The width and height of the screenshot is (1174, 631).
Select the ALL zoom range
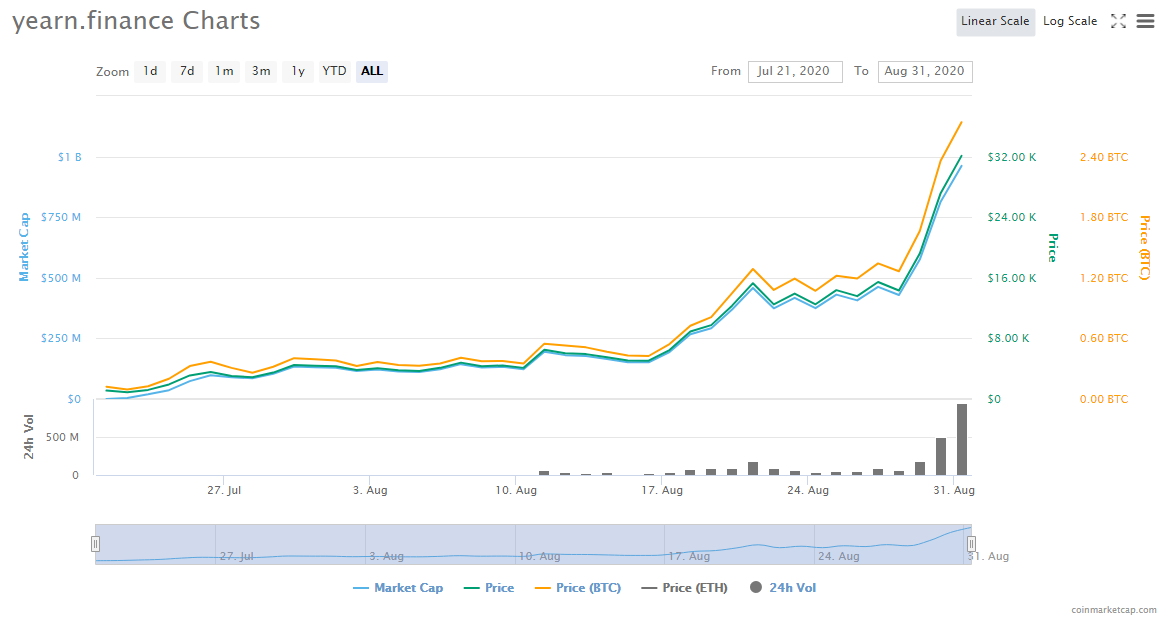(x=372, y=71)
